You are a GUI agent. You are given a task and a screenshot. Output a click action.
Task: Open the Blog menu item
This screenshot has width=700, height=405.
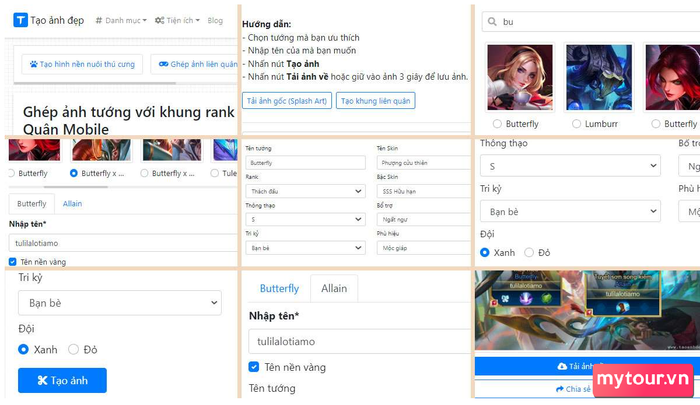(215, 20)
